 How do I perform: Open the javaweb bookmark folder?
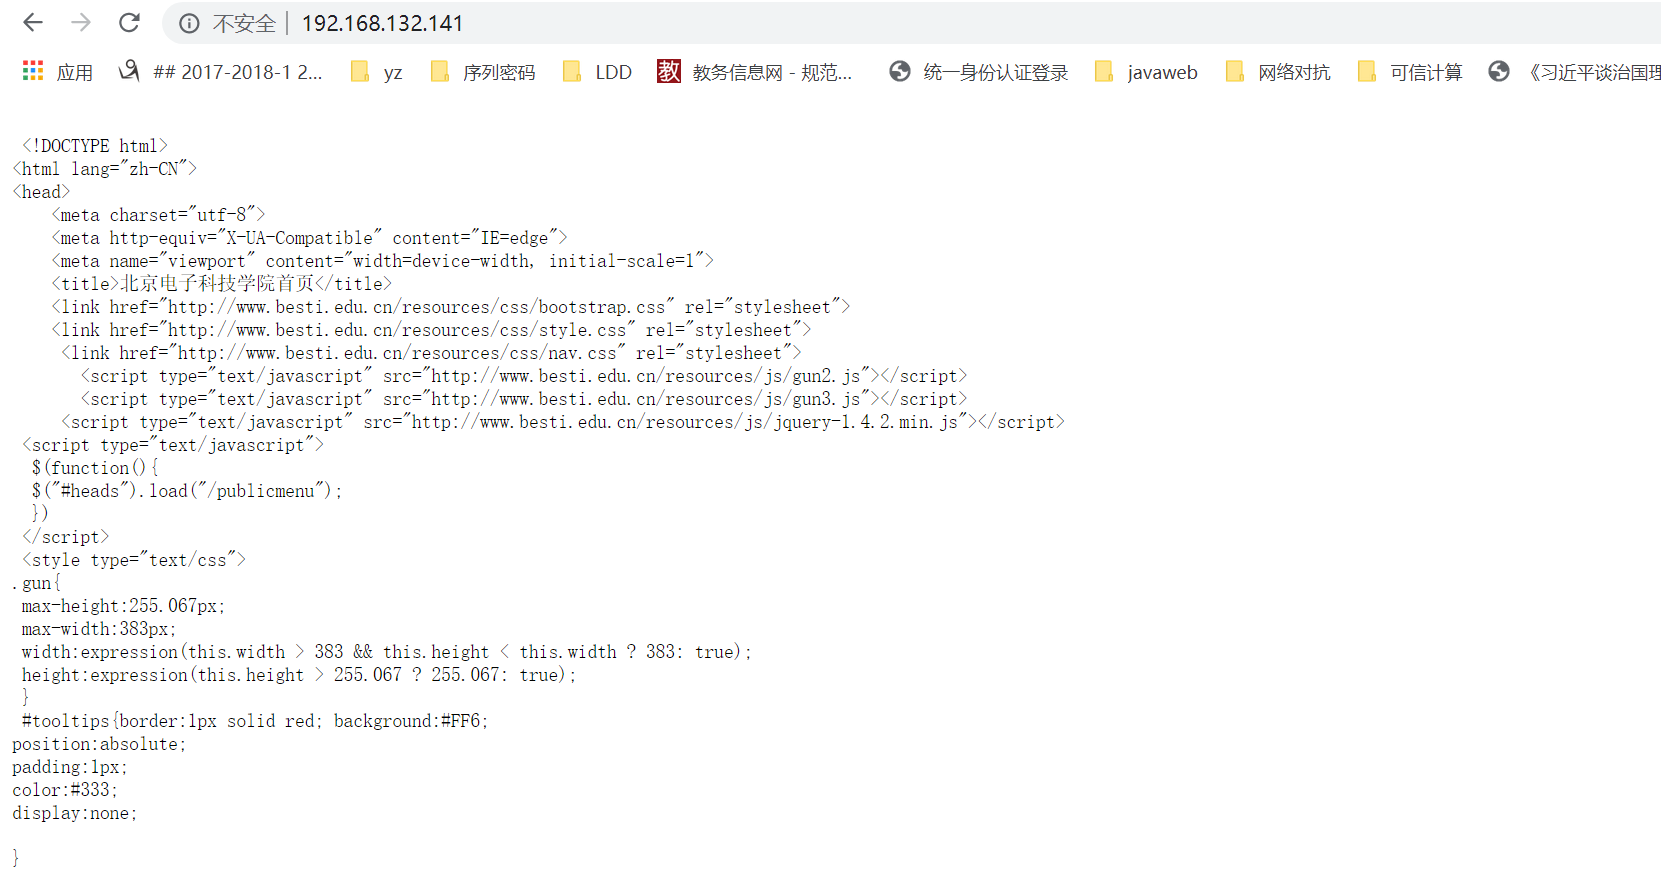(x=1147, y=72)
